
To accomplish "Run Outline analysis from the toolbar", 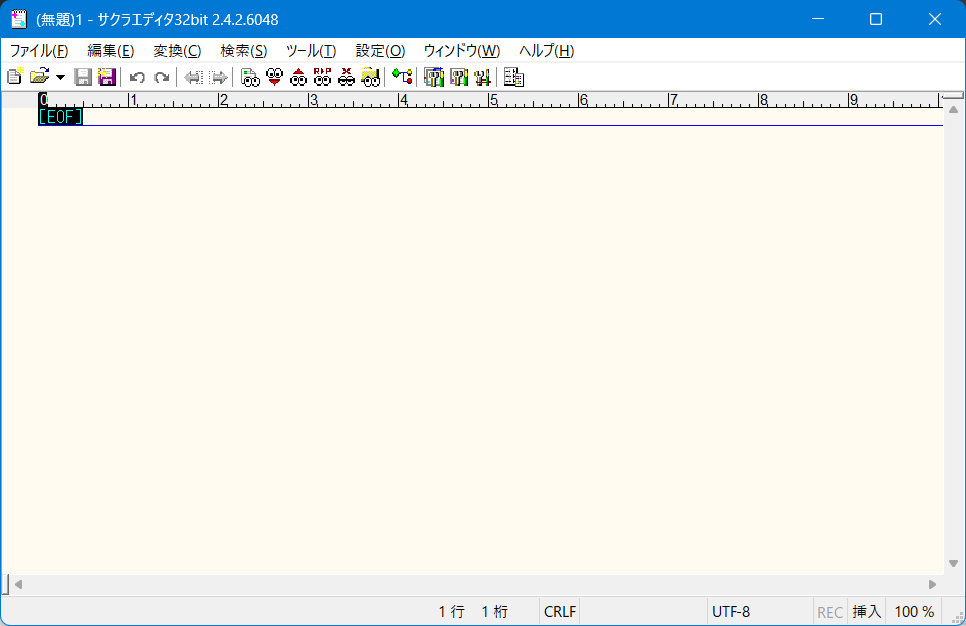I will pyautogui.click(x=402, y=77).
